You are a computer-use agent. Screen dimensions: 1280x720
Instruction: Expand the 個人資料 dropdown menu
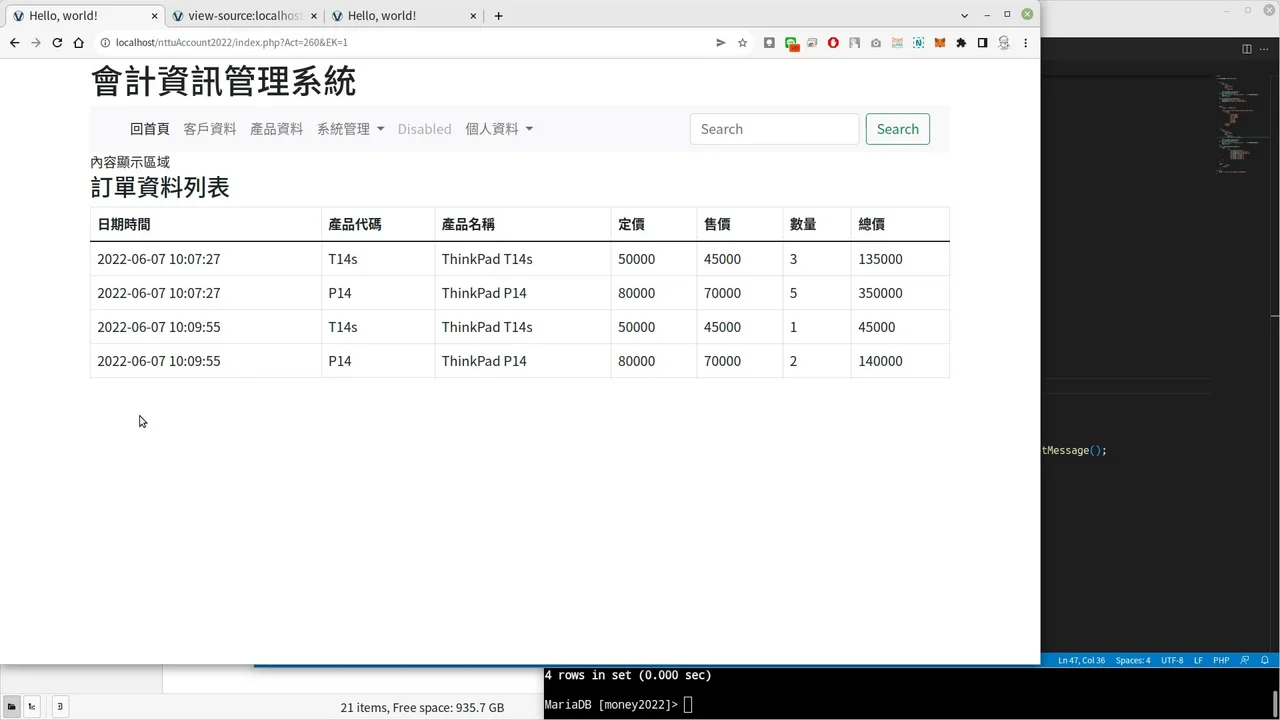click(x=498, y=129)
